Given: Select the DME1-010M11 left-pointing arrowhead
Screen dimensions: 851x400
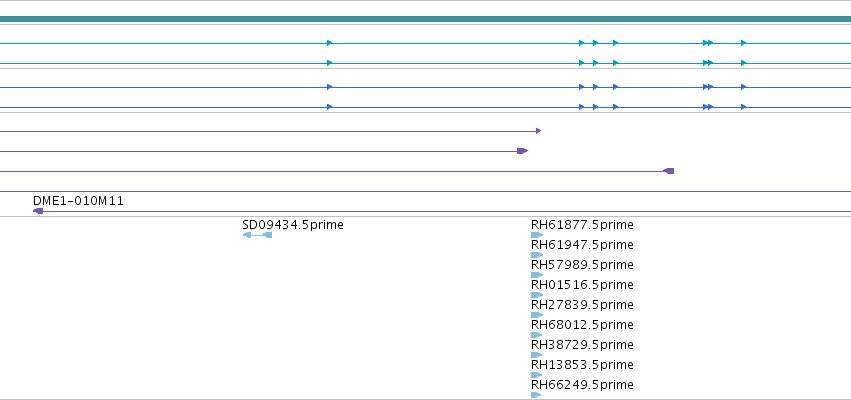Looking at the screenshot, I should click(38, 211).
